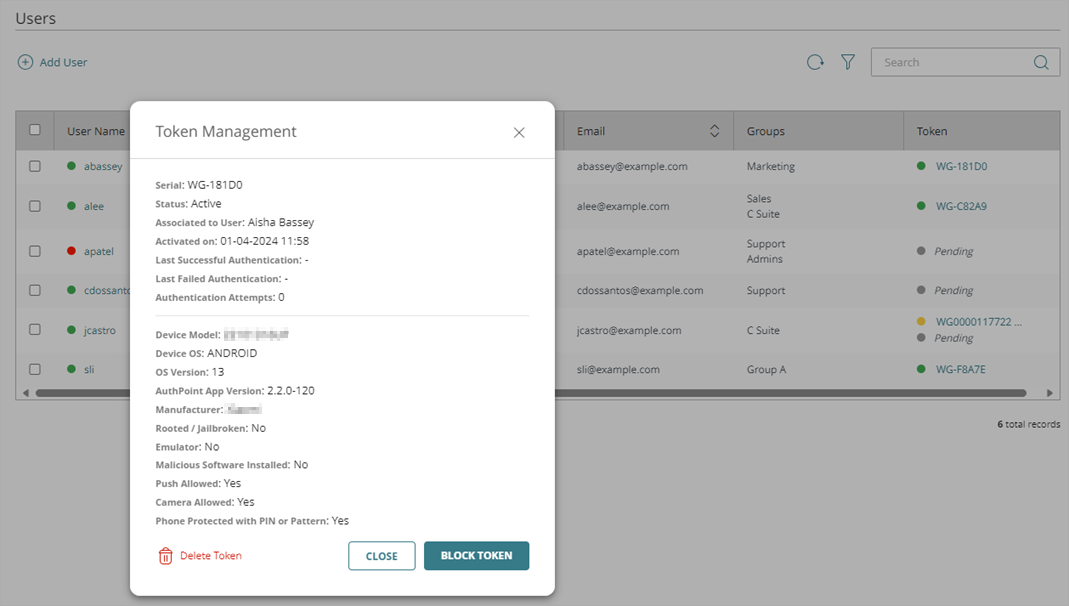
Task: Click the sort chevrons on the Email column
Action: tap(714, 130)
